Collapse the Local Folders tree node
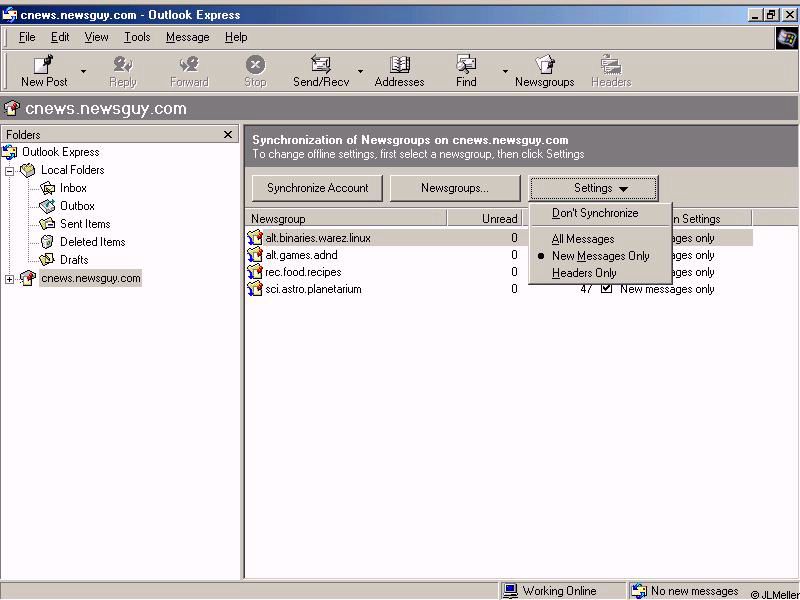The image size is (800, 600). (x=10, y=170)
